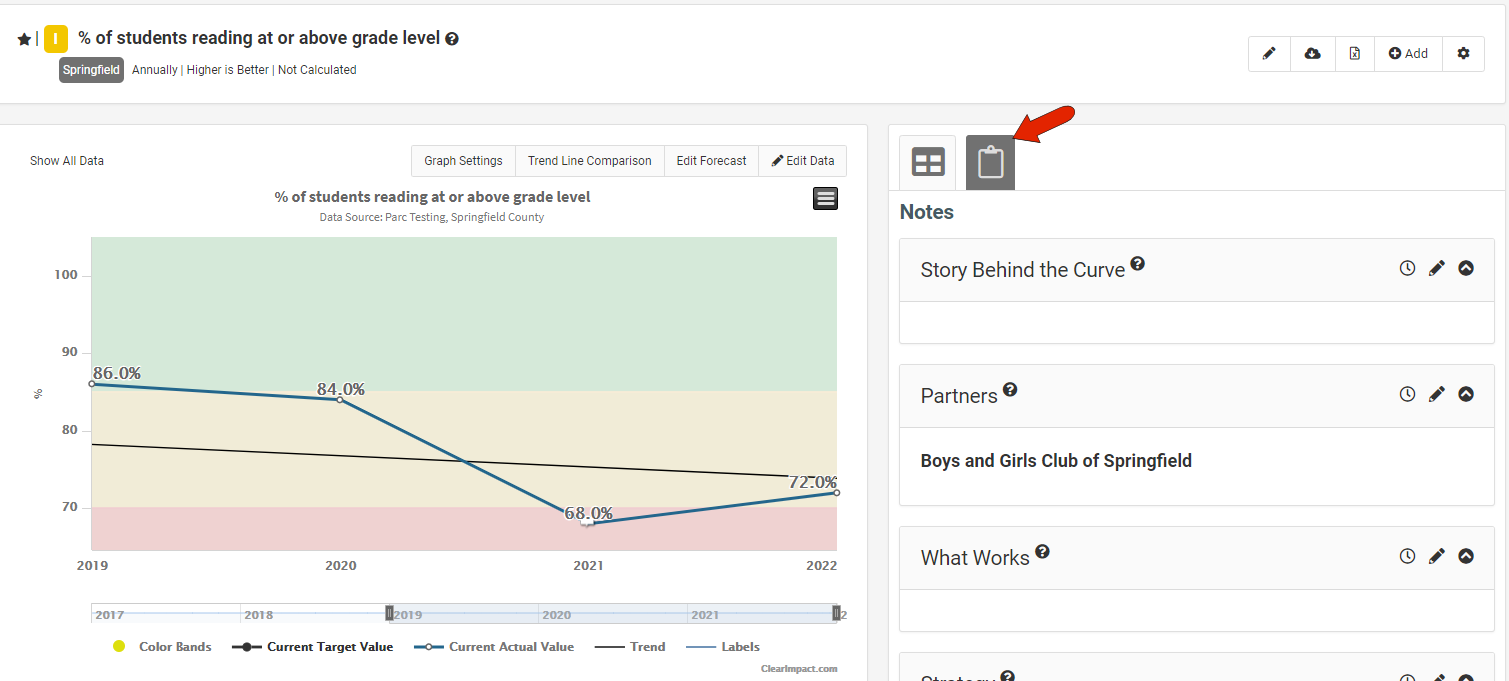Click the cloud download icon
This screenshot has width=1509, height=681.
click(1313, 54)
